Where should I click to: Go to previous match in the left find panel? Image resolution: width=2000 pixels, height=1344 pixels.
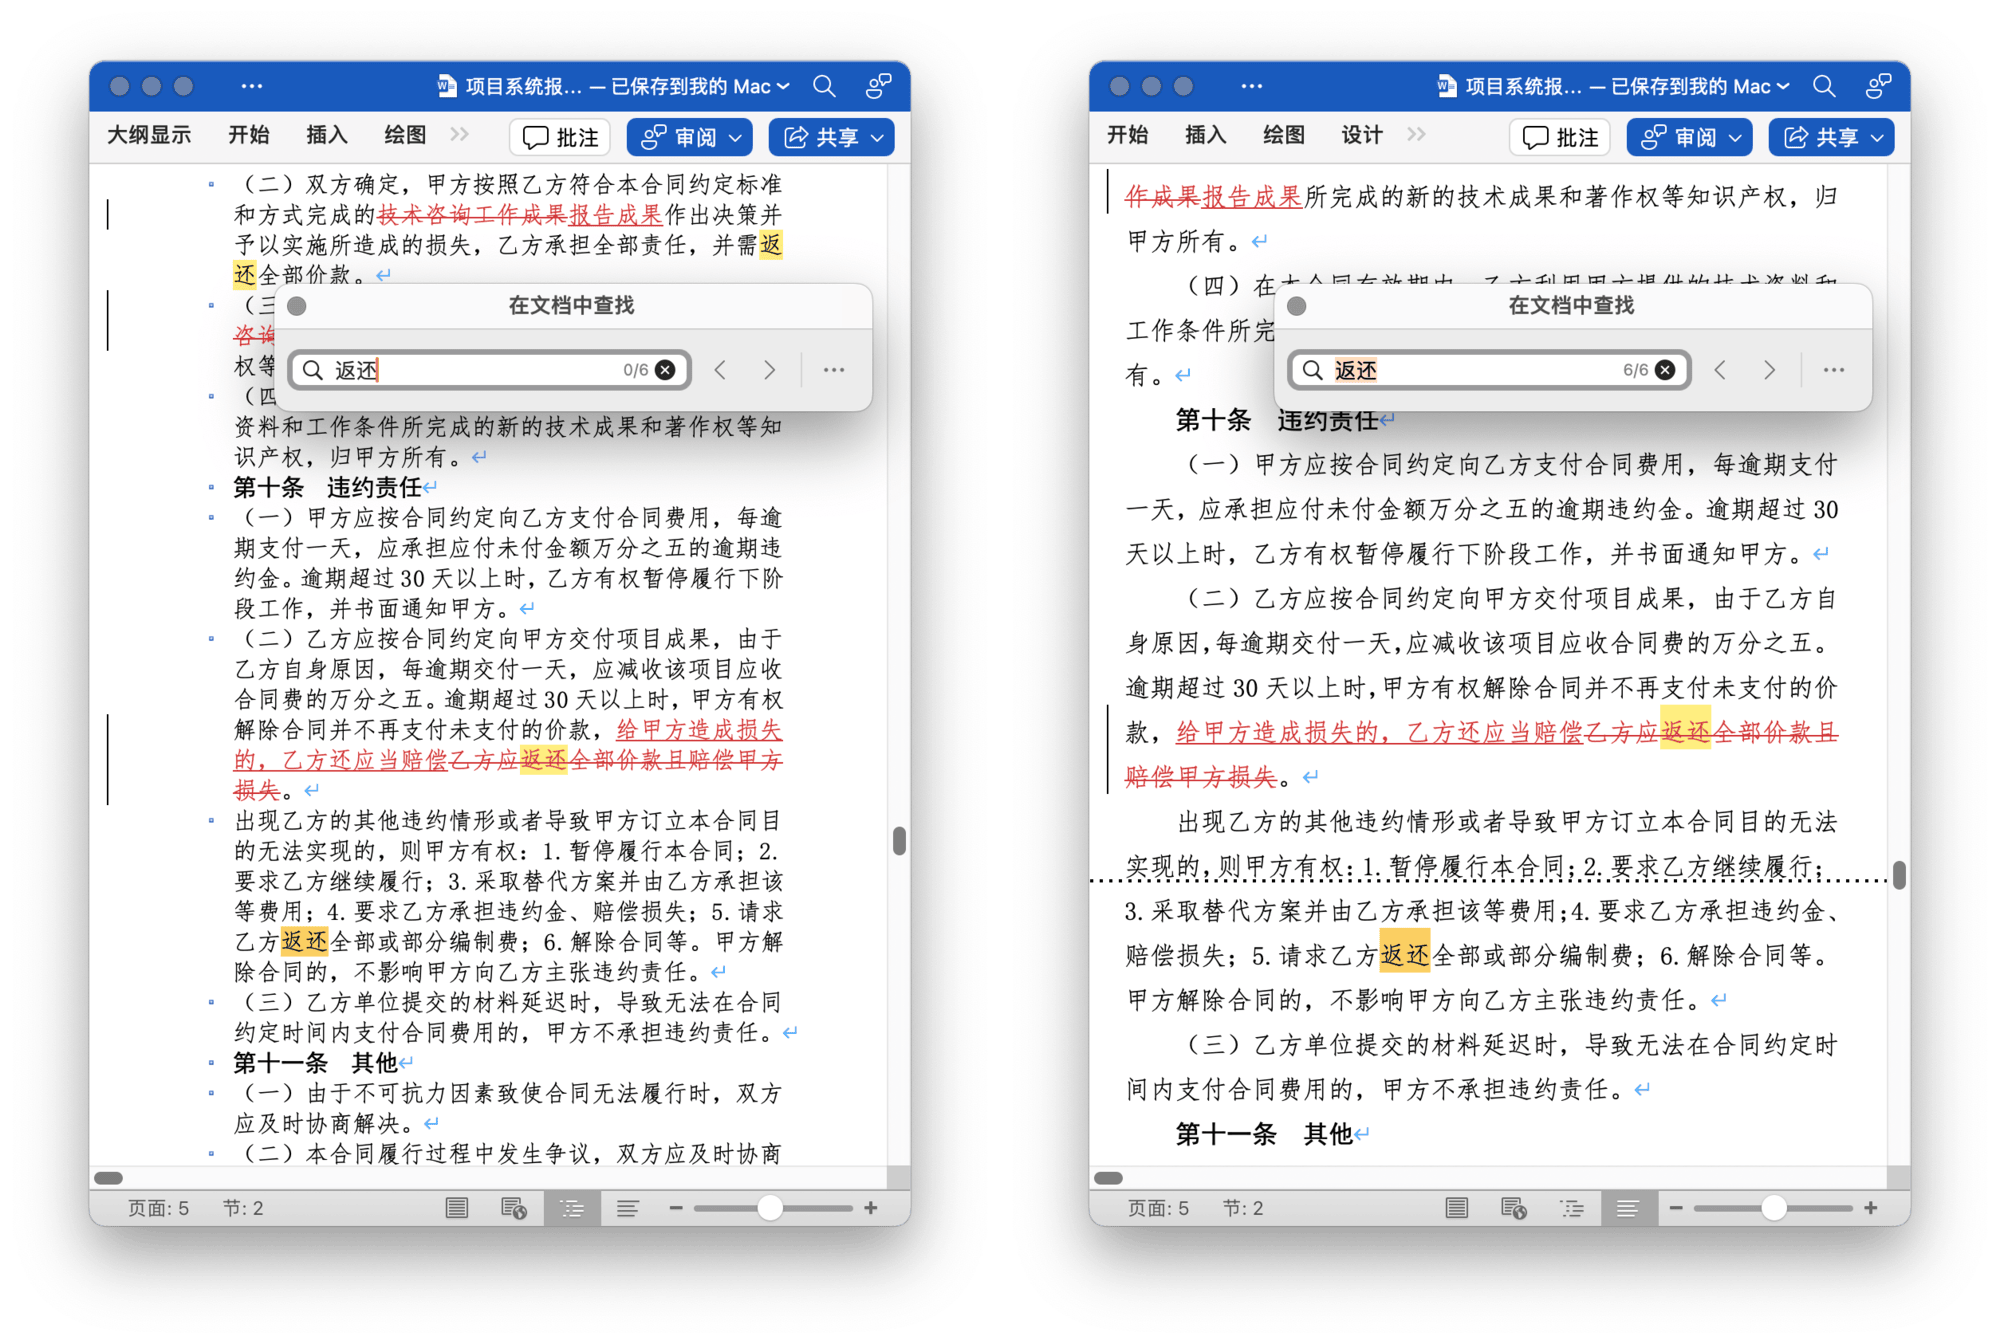[721, 370]
